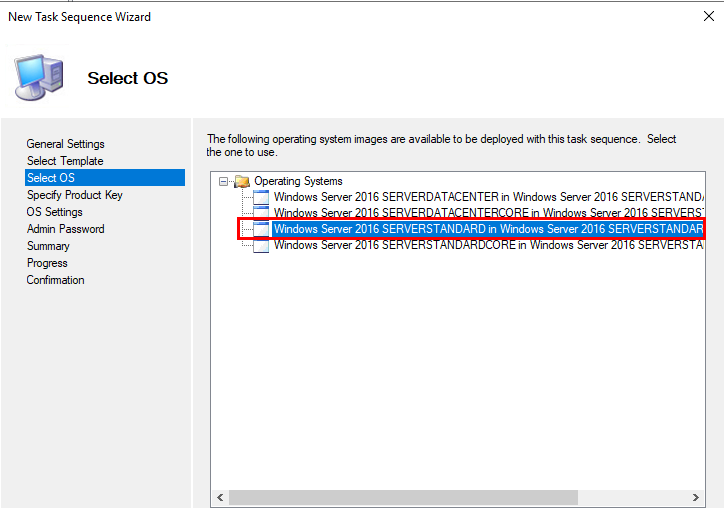Go to Specify Product Key step
This screenshot has width=724, height=508.
75,195
